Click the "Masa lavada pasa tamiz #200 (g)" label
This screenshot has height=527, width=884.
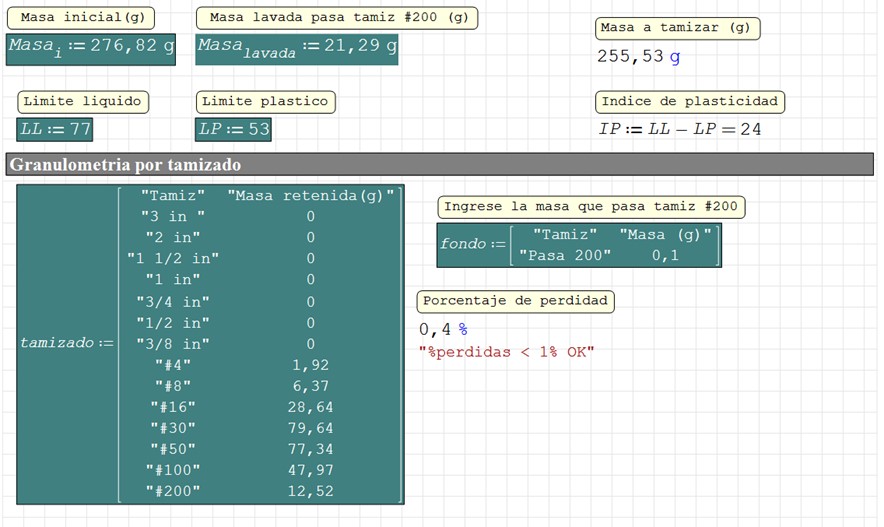pyautogui.click(x=337, y=18)
